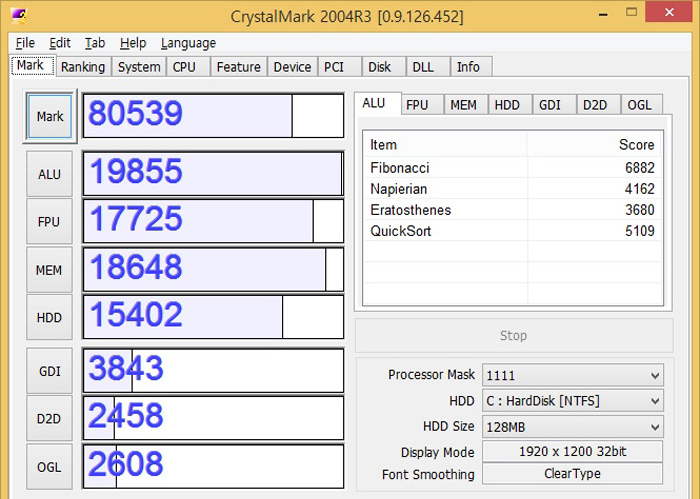Click the total Mark score bar 80539

coord(213,116)
